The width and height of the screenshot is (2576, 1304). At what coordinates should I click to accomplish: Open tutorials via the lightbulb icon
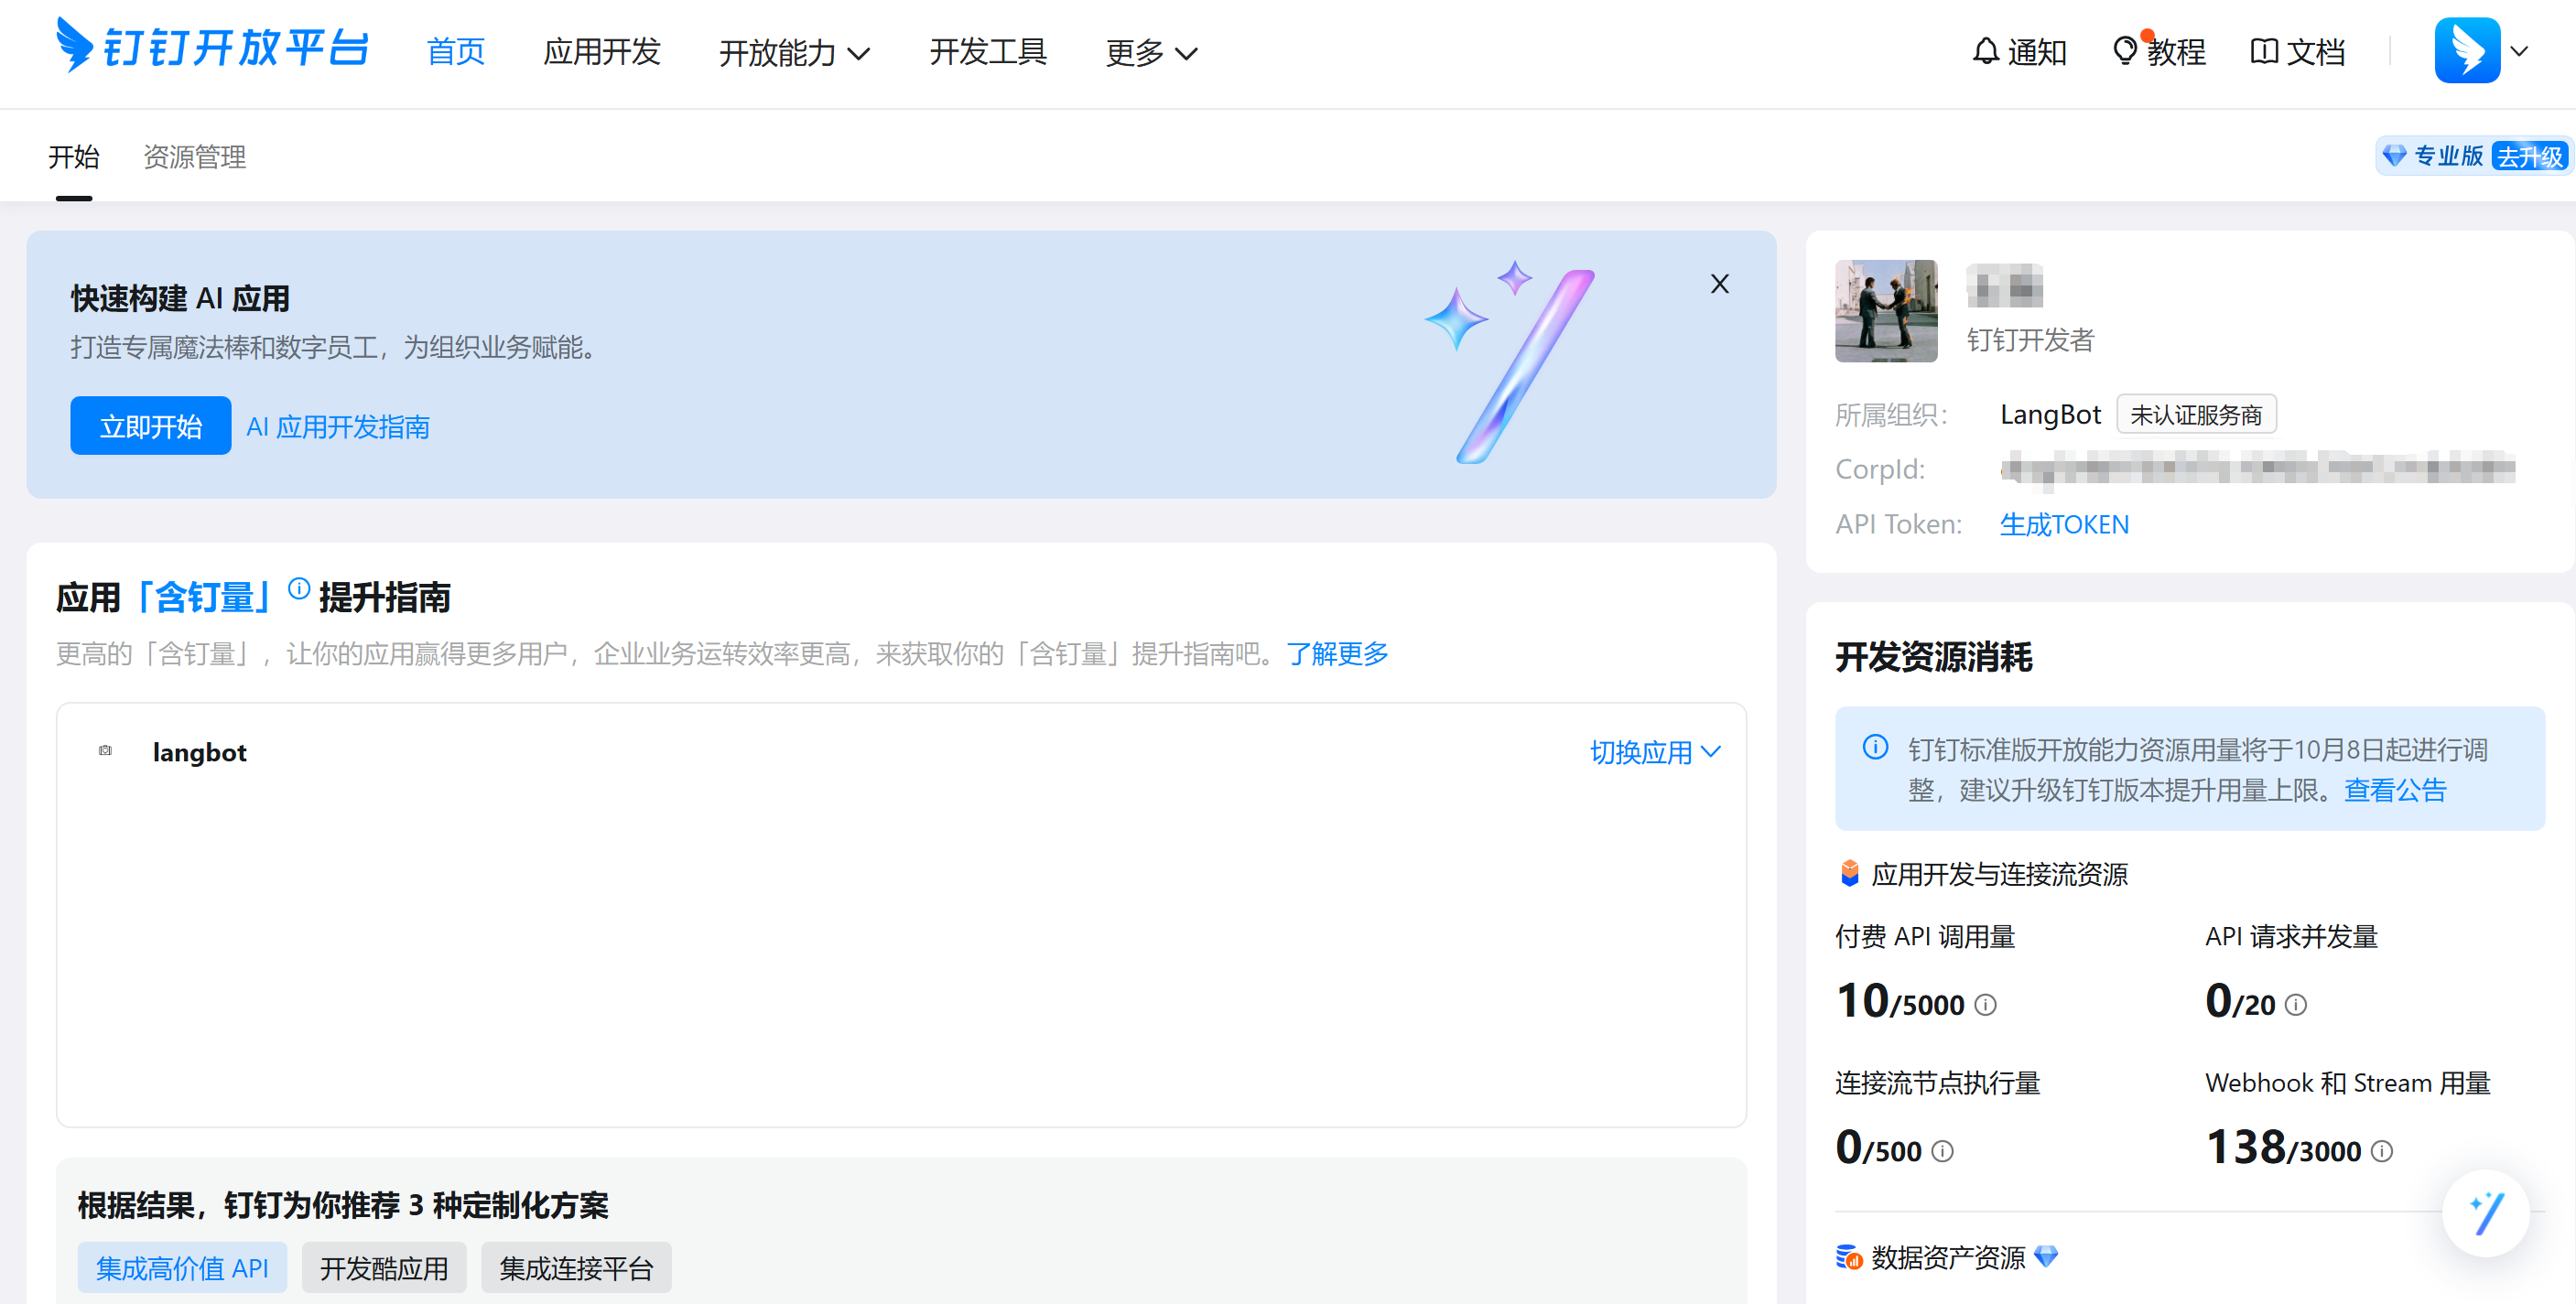[2124, 51]
